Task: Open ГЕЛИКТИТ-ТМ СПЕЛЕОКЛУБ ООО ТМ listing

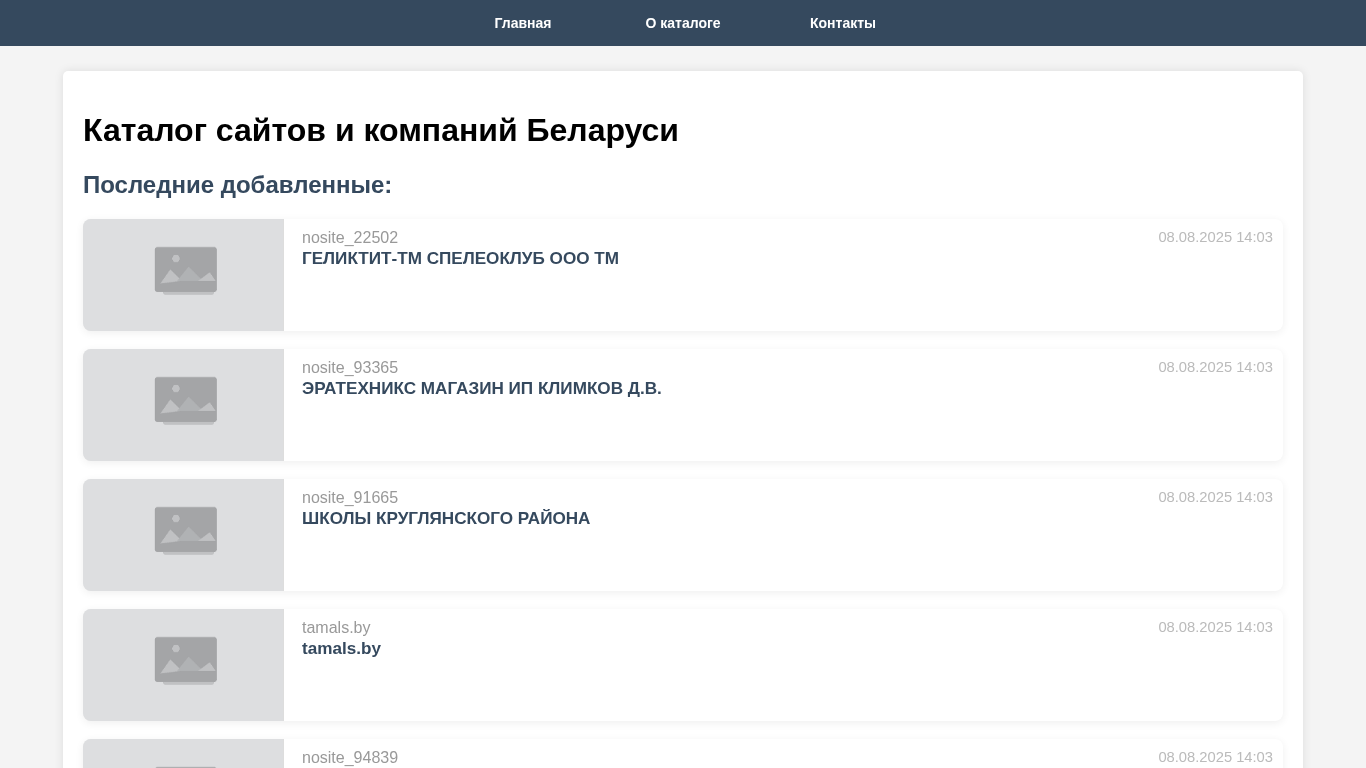Action: point(460,259)
